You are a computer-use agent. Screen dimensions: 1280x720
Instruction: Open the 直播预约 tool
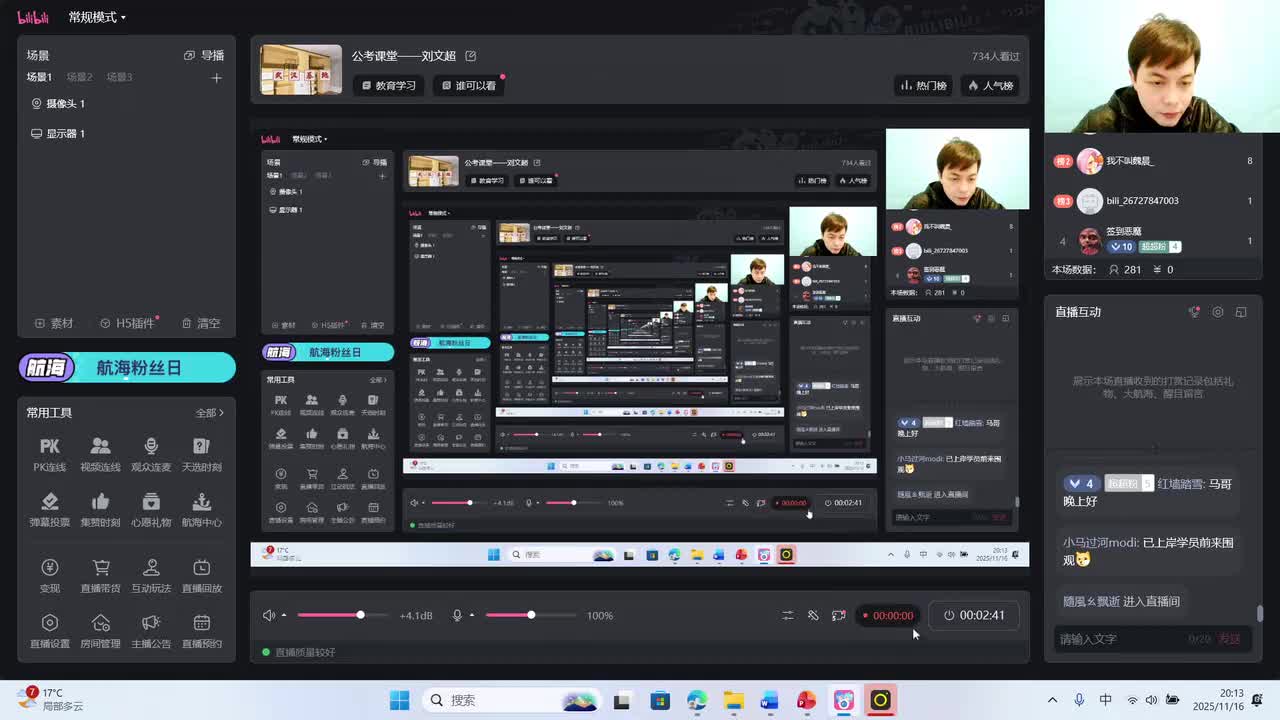point(201,631)
